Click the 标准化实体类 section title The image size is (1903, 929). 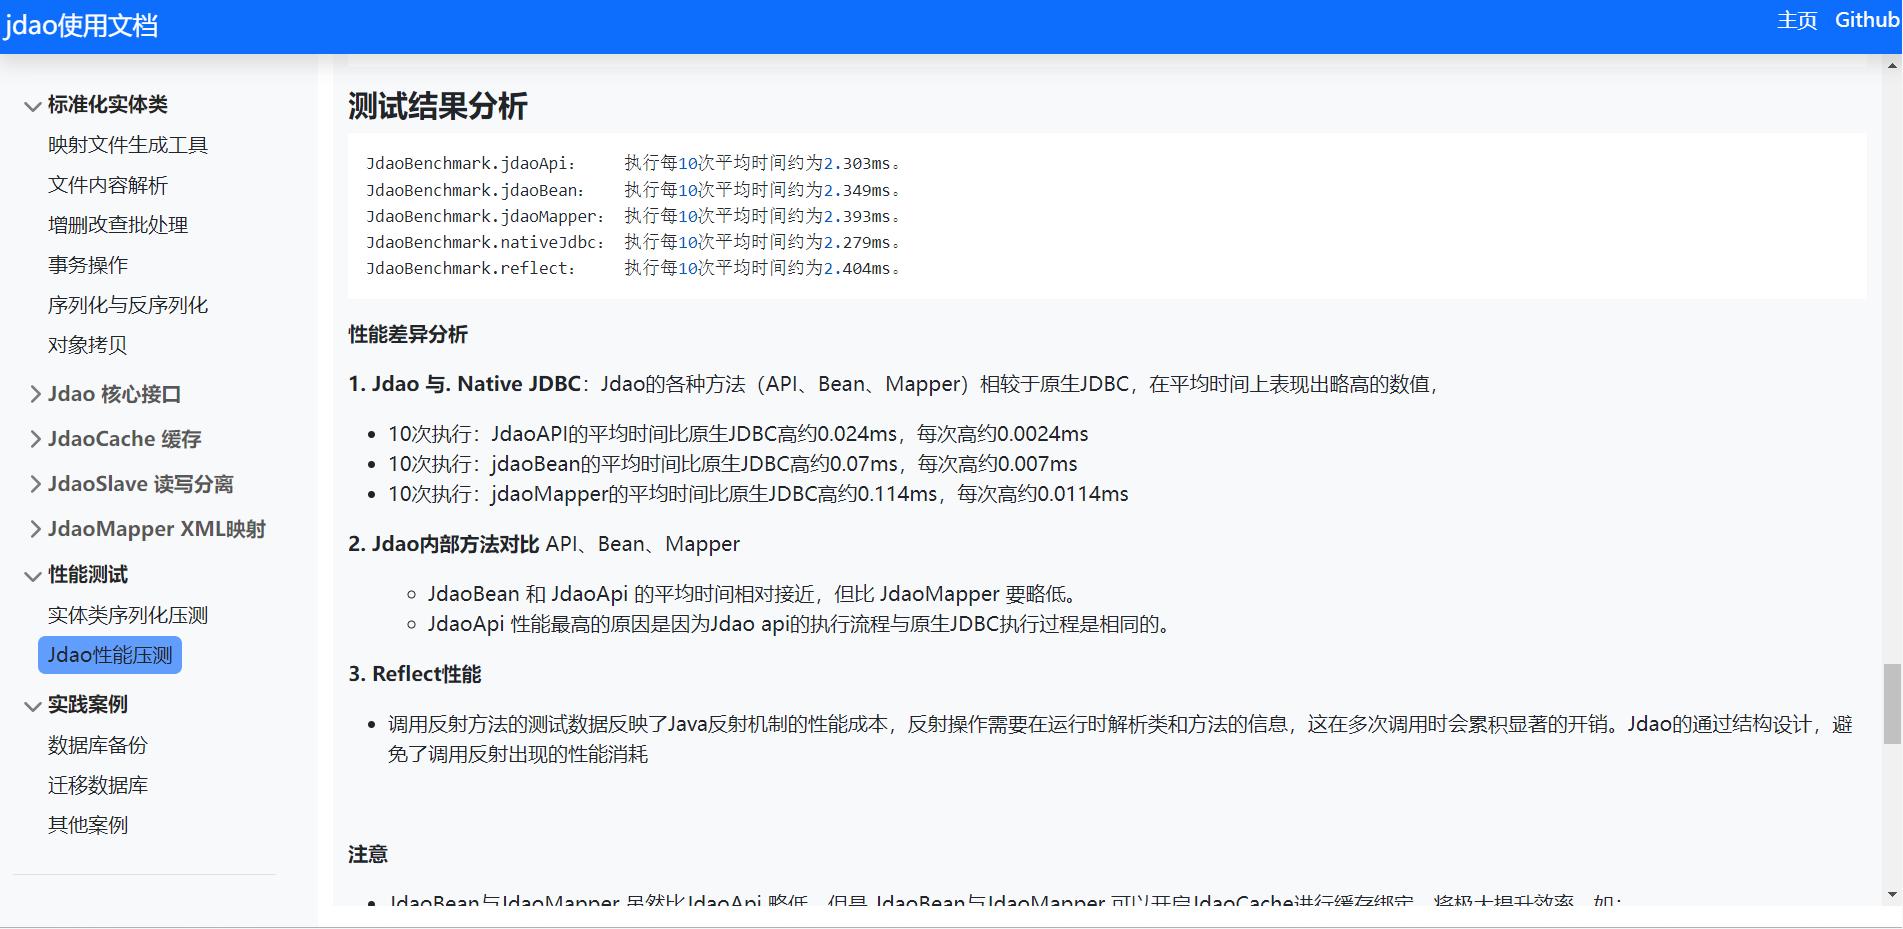pos(108,104)
